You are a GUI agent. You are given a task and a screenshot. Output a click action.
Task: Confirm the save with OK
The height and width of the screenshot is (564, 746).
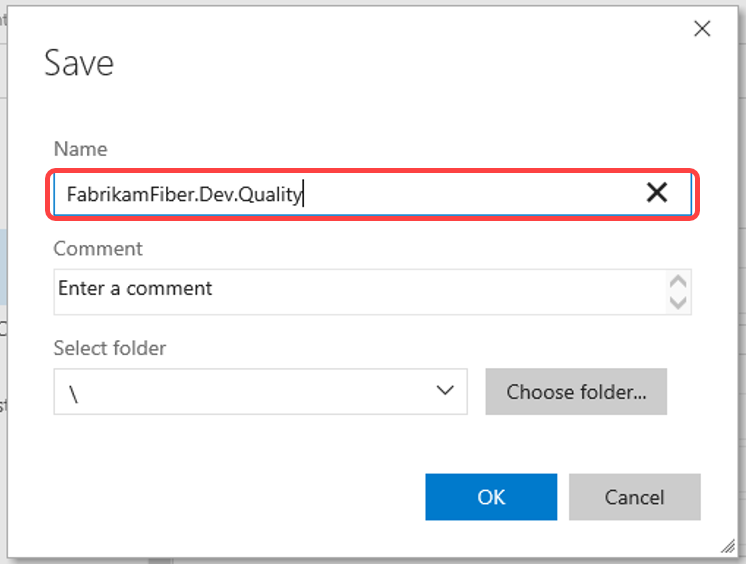click(x=491, y=497)
